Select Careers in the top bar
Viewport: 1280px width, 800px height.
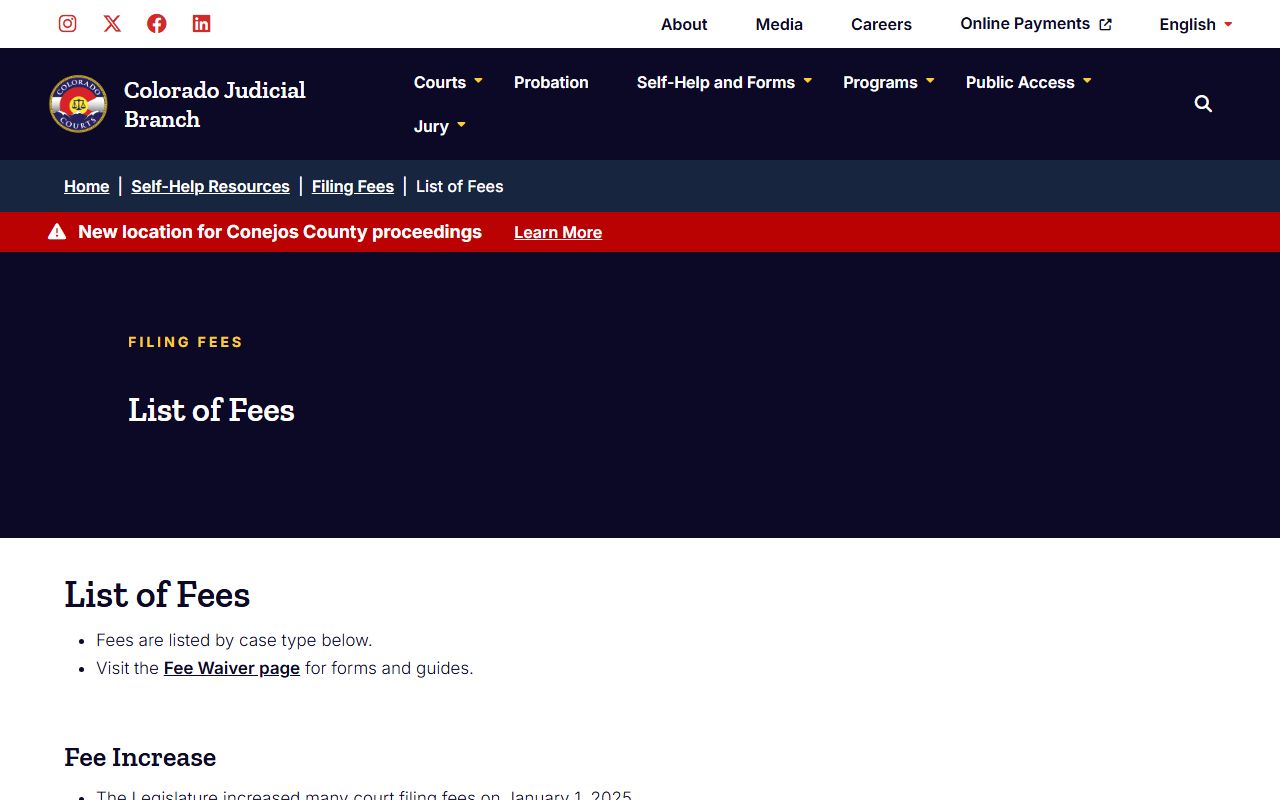(881, 24)
